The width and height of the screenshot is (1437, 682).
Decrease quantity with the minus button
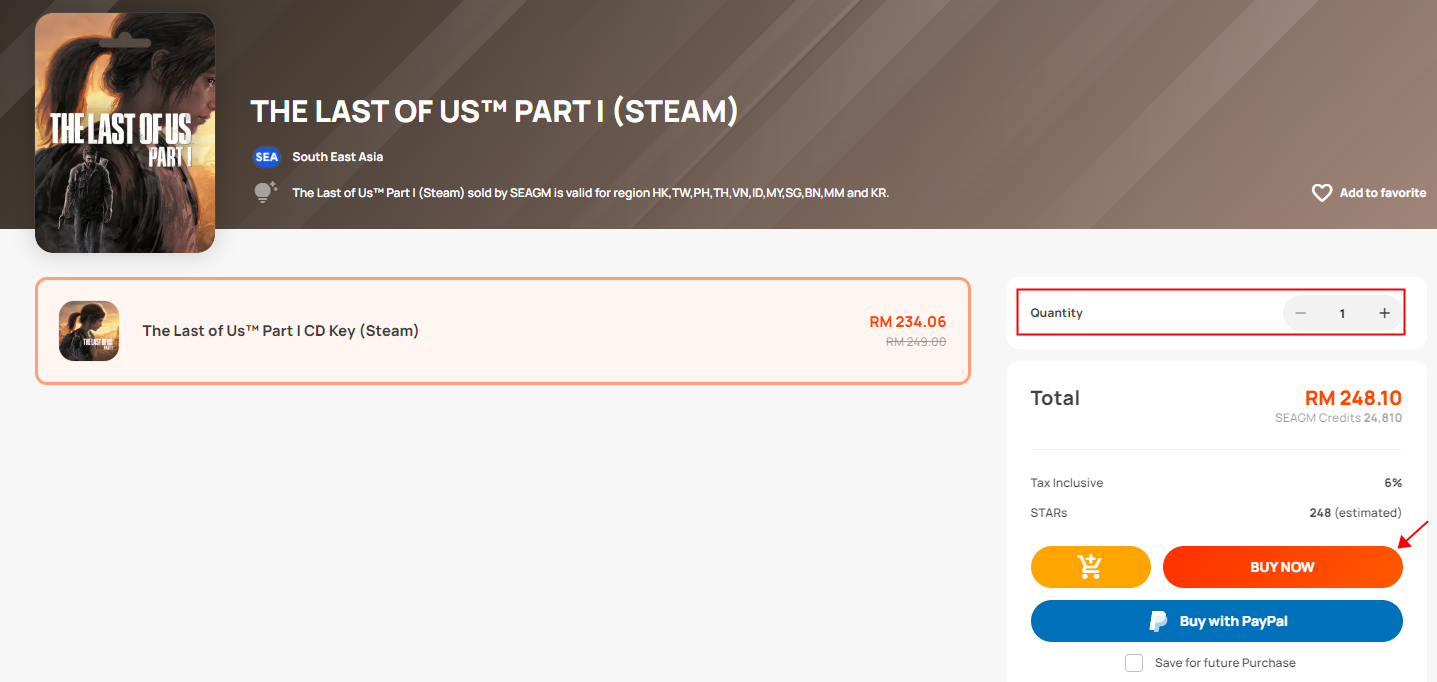coord(1300,313)
